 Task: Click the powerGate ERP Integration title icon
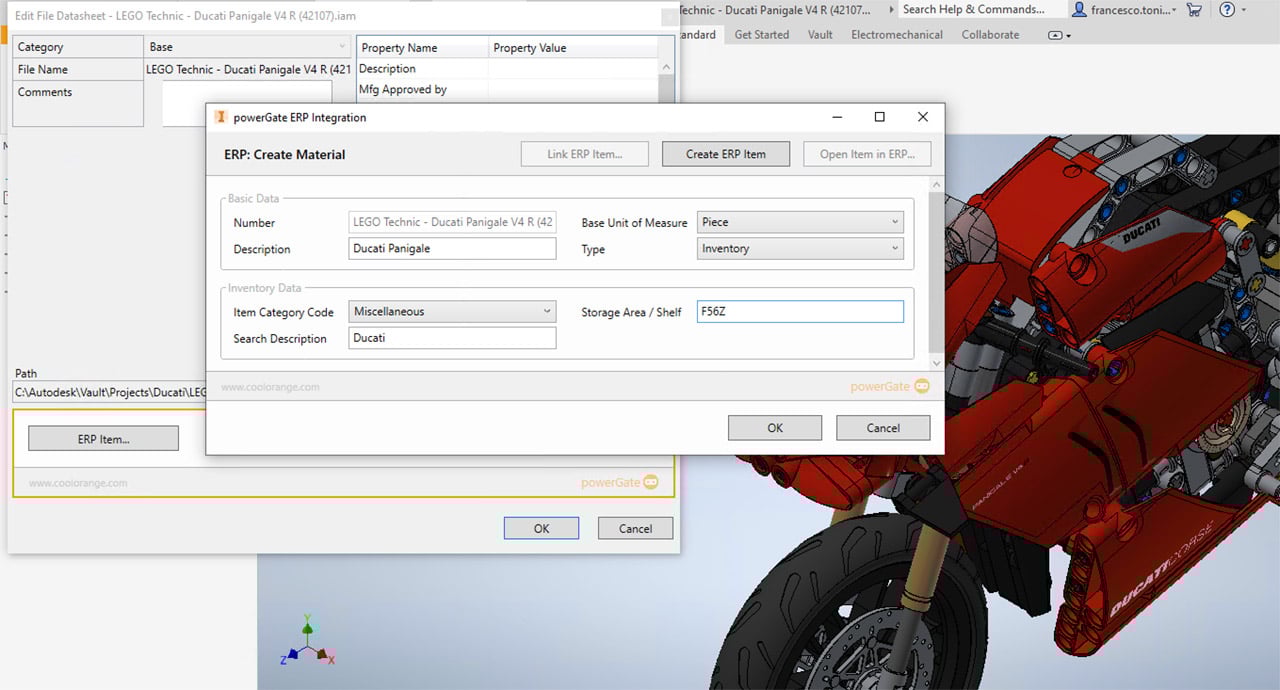(221, 117)
